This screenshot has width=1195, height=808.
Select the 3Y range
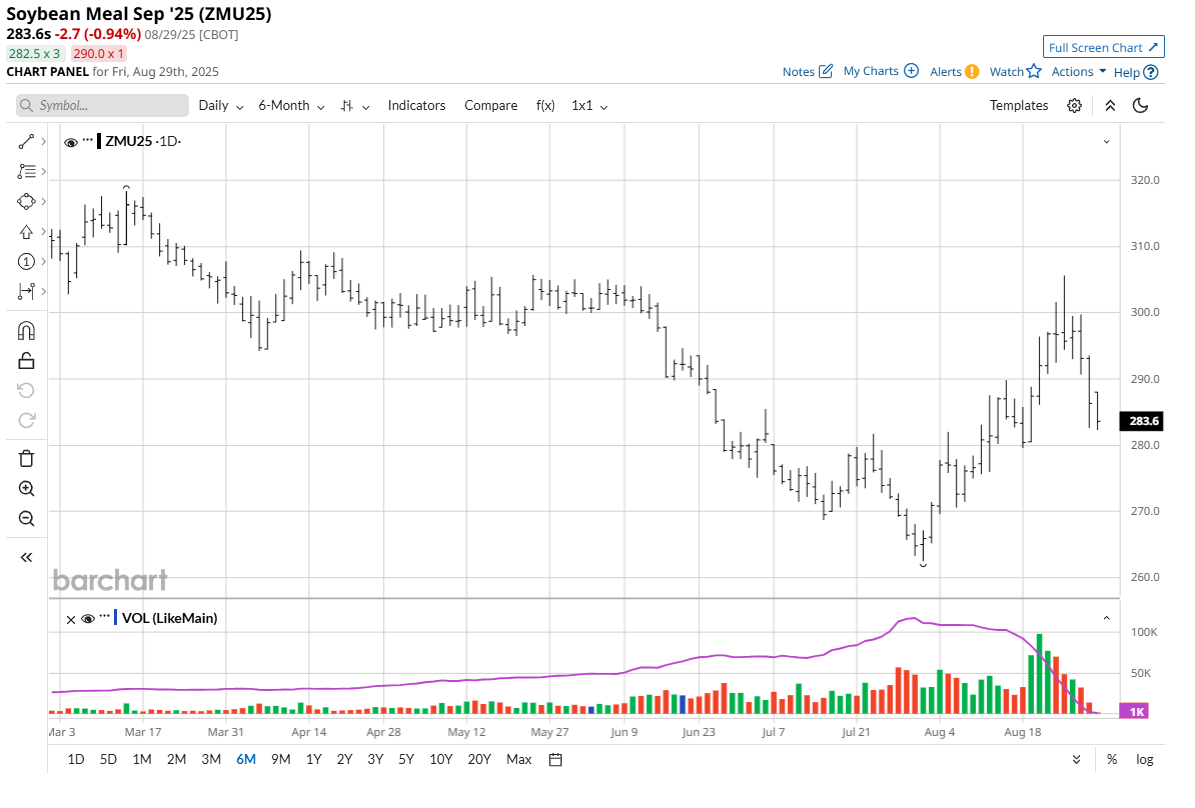pos(375,760)
